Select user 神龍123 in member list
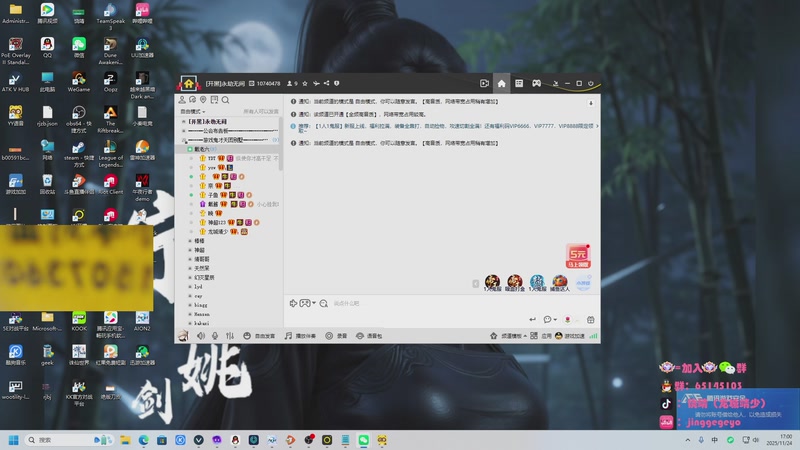The image size is (800, 450). click(216, 222)
